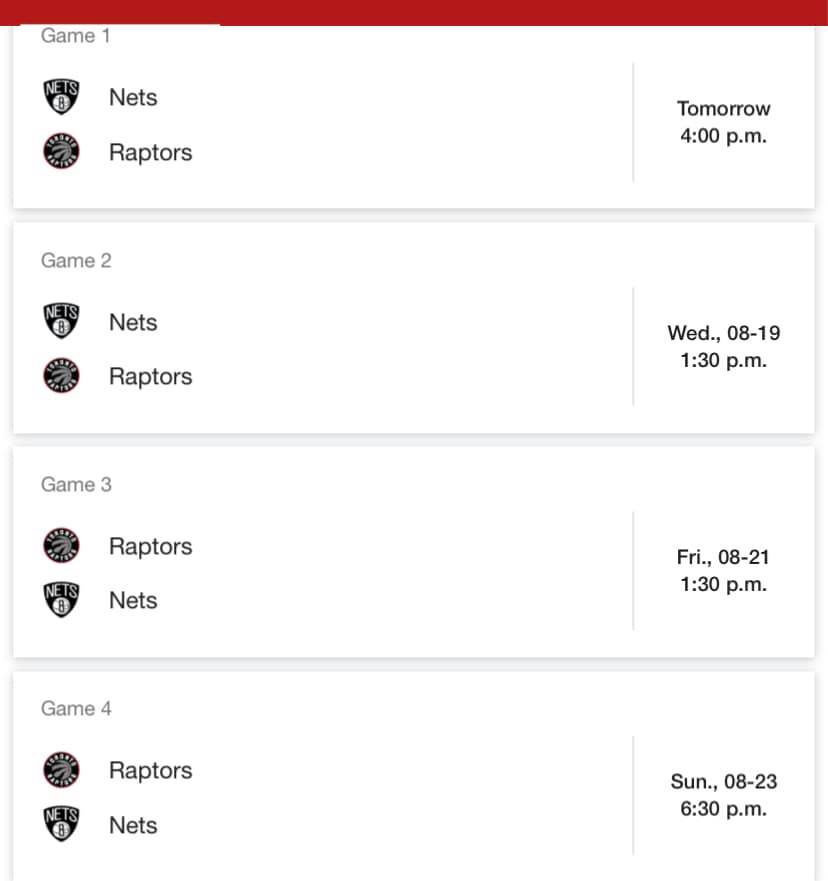828x881 pixels.
Task: Click the Nets logo in Game 4
Action: point(61,824)
